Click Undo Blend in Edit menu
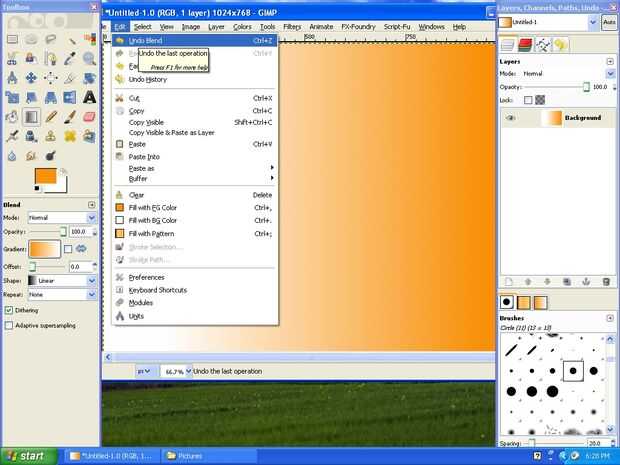 (x=195, y=40)
